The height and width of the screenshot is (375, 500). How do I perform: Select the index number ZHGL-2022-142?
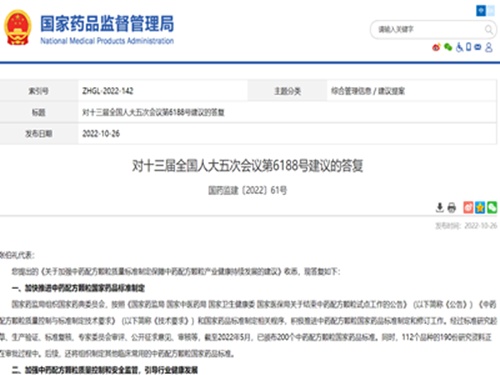(108, 91)
